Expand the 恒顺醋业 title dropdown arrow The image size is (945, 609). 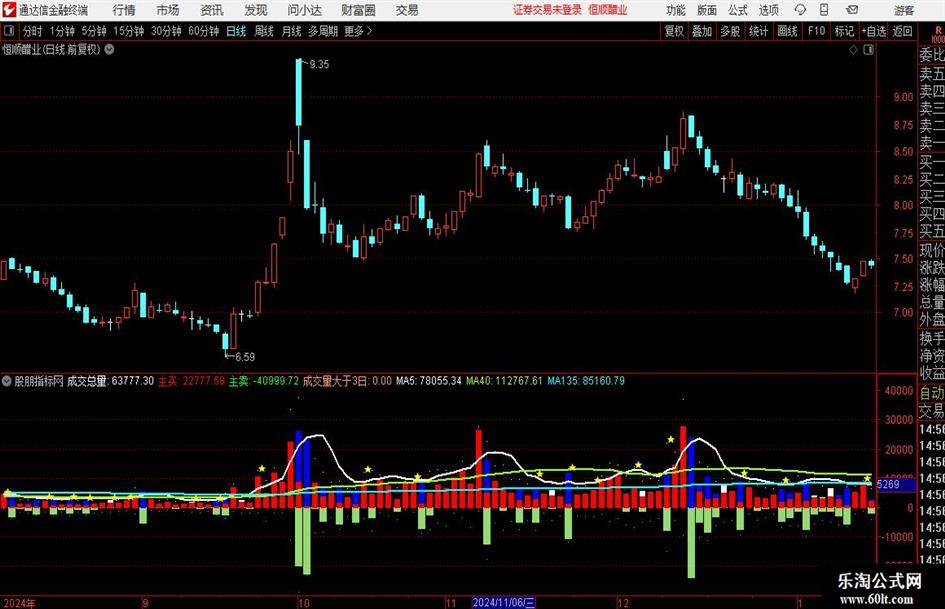[109, 49]
